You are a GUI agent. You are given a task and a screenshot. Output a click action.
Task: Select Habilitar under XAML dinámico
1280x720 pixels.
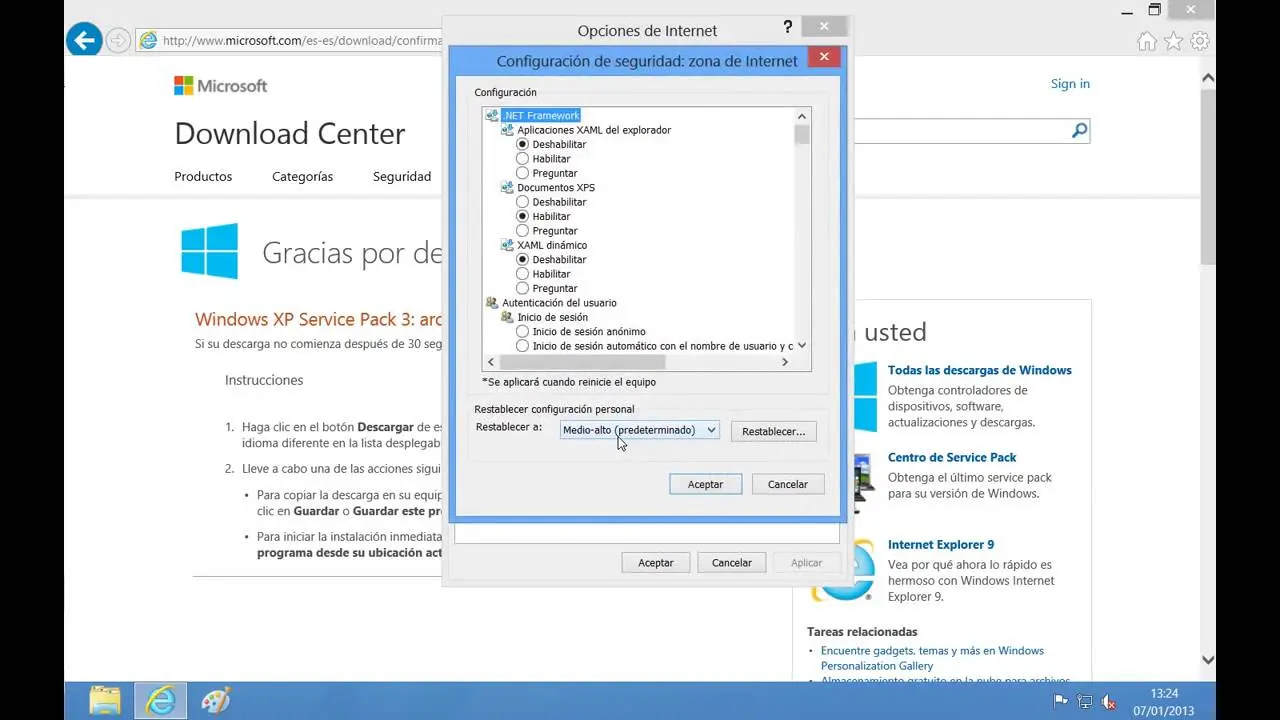click(522, 274)
